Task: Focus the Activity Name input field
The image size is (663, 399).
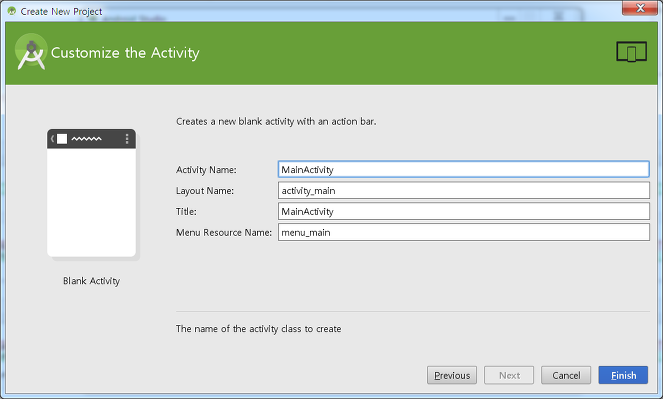Action: pos(463,169)
